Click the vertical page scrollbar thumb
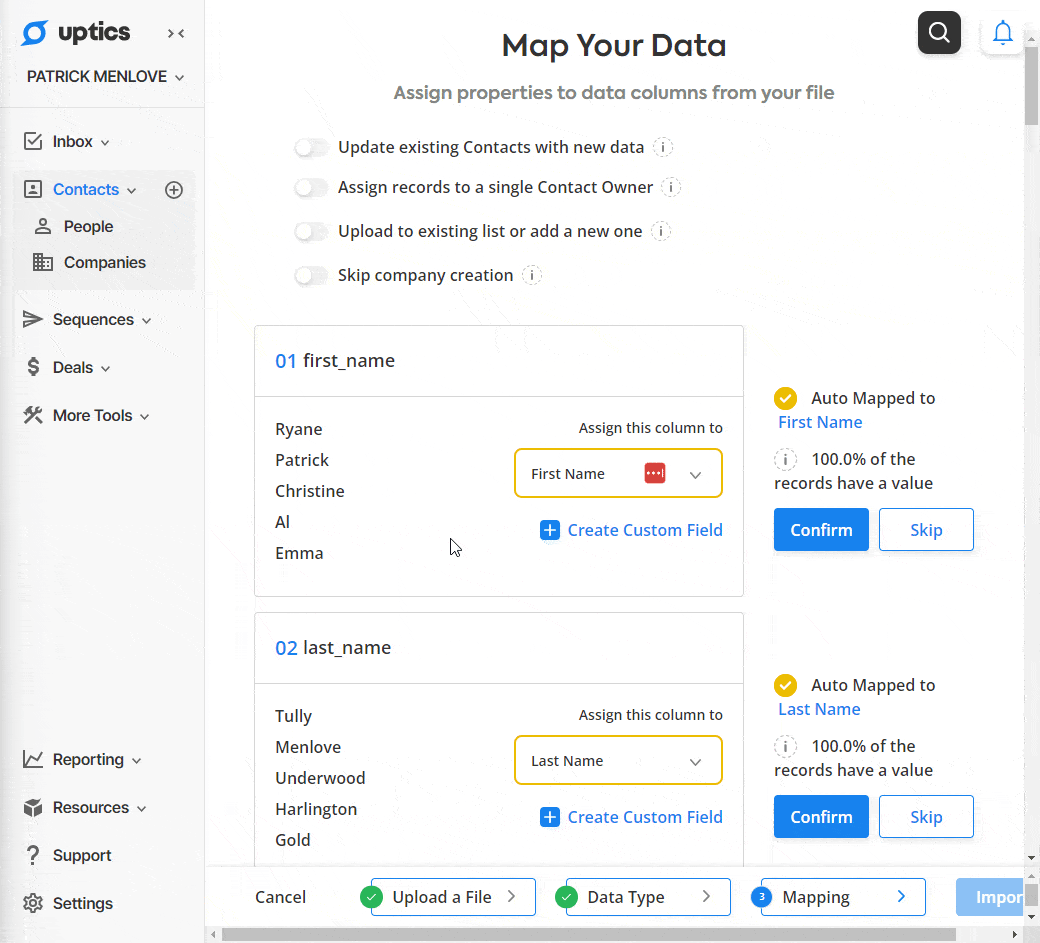Screen dimensions: 1040x943 coord(1031,85)
